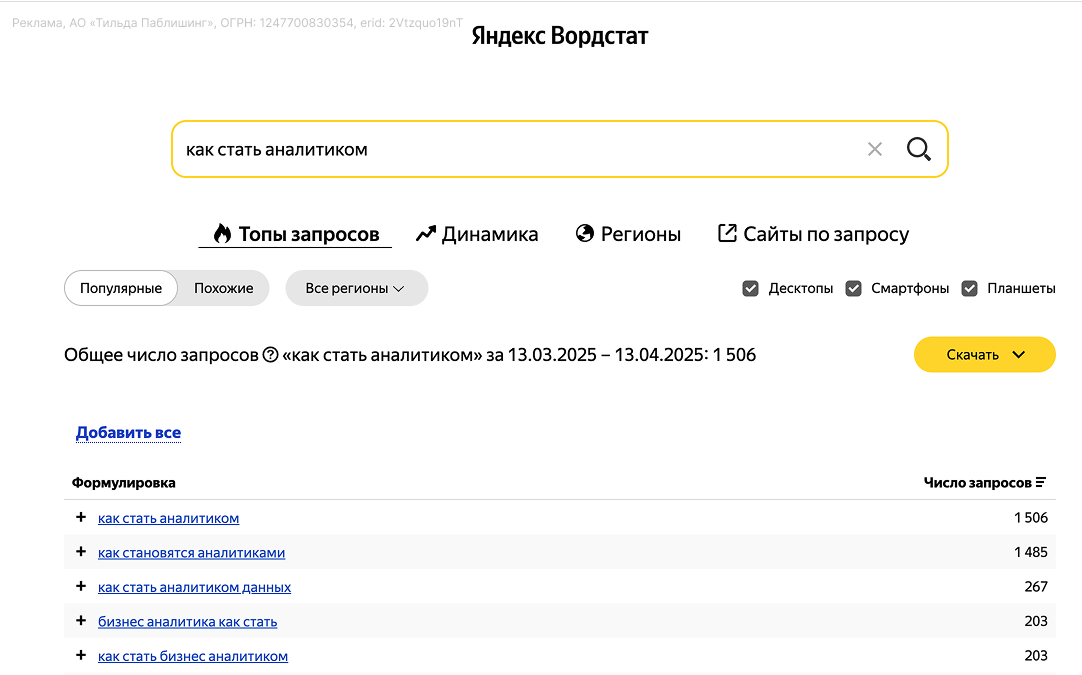Add 'как стать аналитиком' with plus icon
This screenshot has height=675, width=1082.
(81, 517)
